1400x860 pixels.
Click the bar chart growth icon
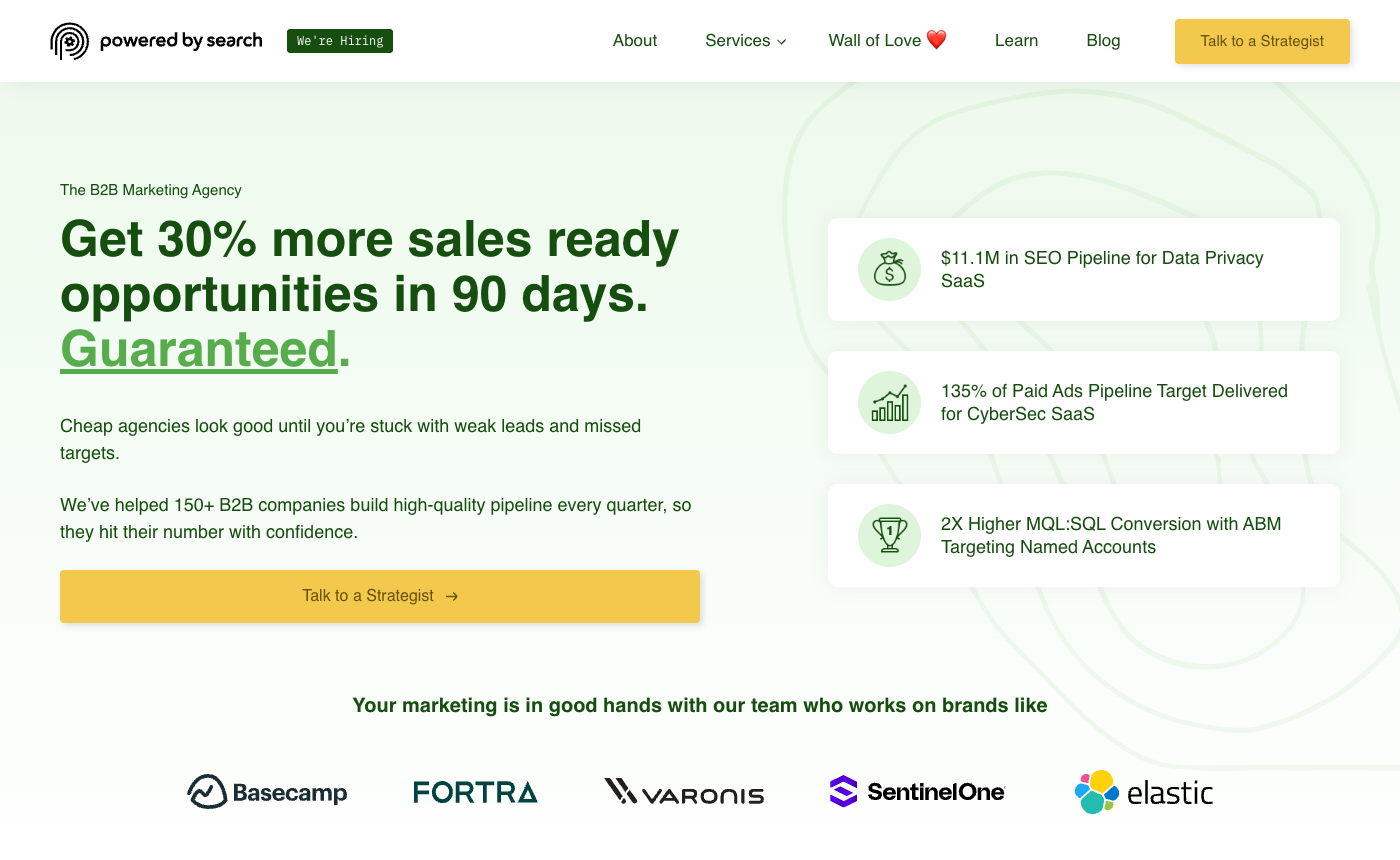[x=889, y=402]
